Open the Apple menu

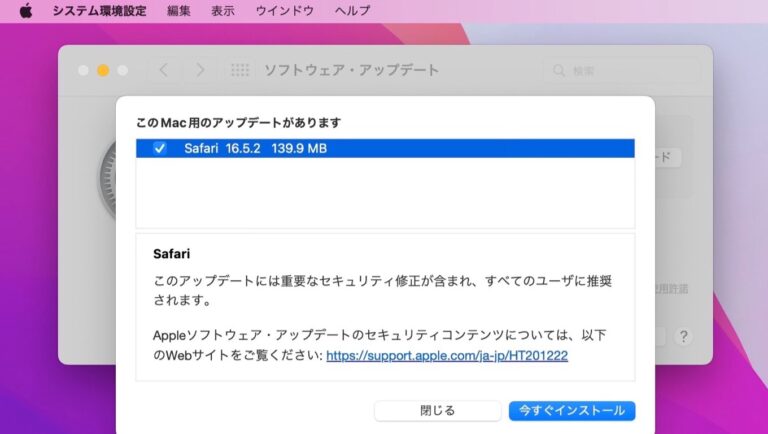26,10
